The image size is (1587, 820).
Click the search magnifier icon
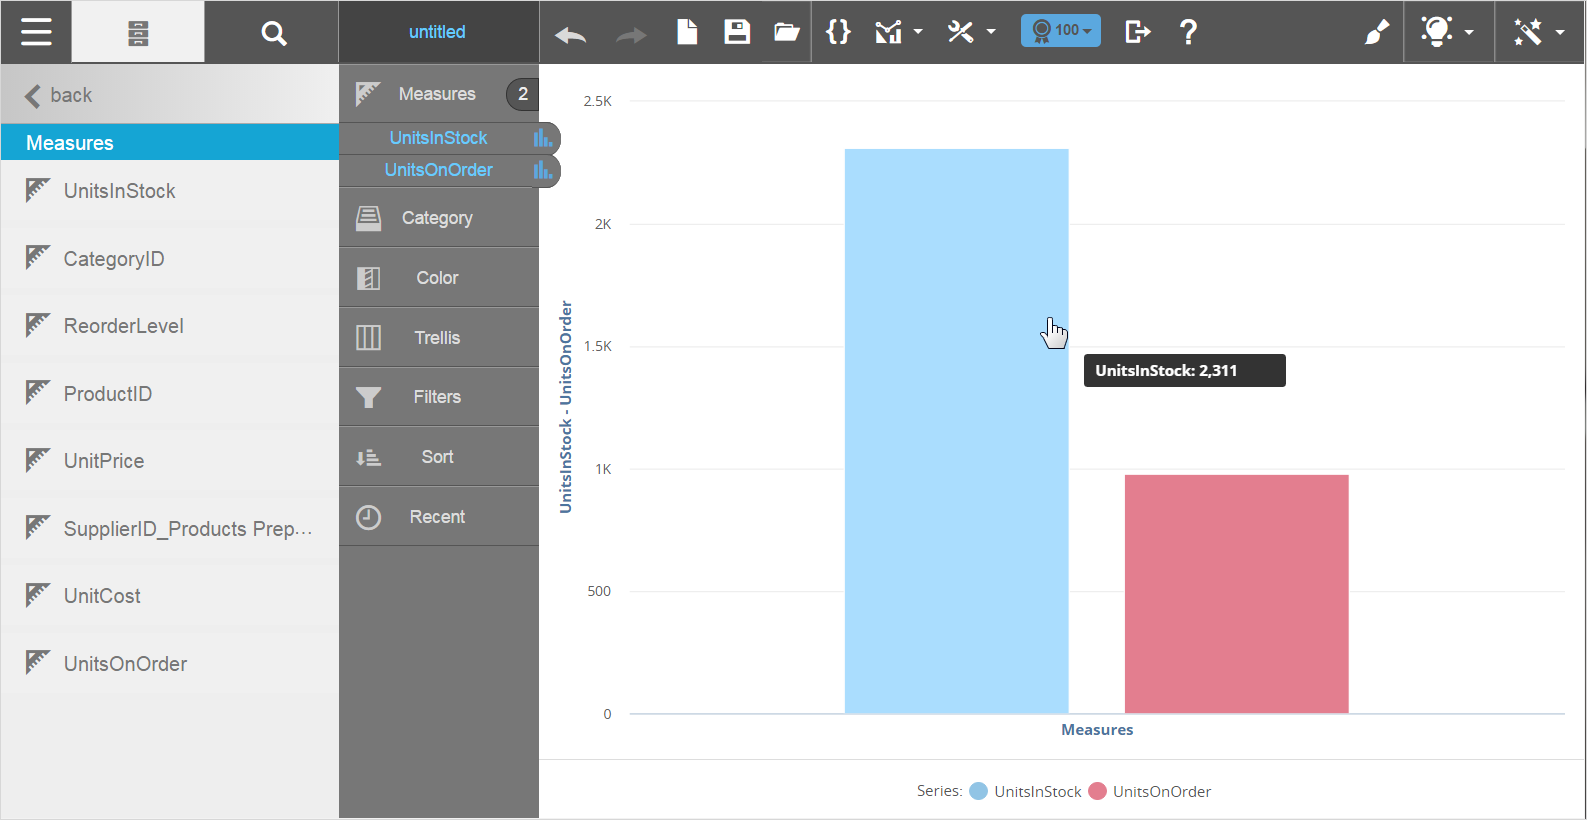coord(273,33)
